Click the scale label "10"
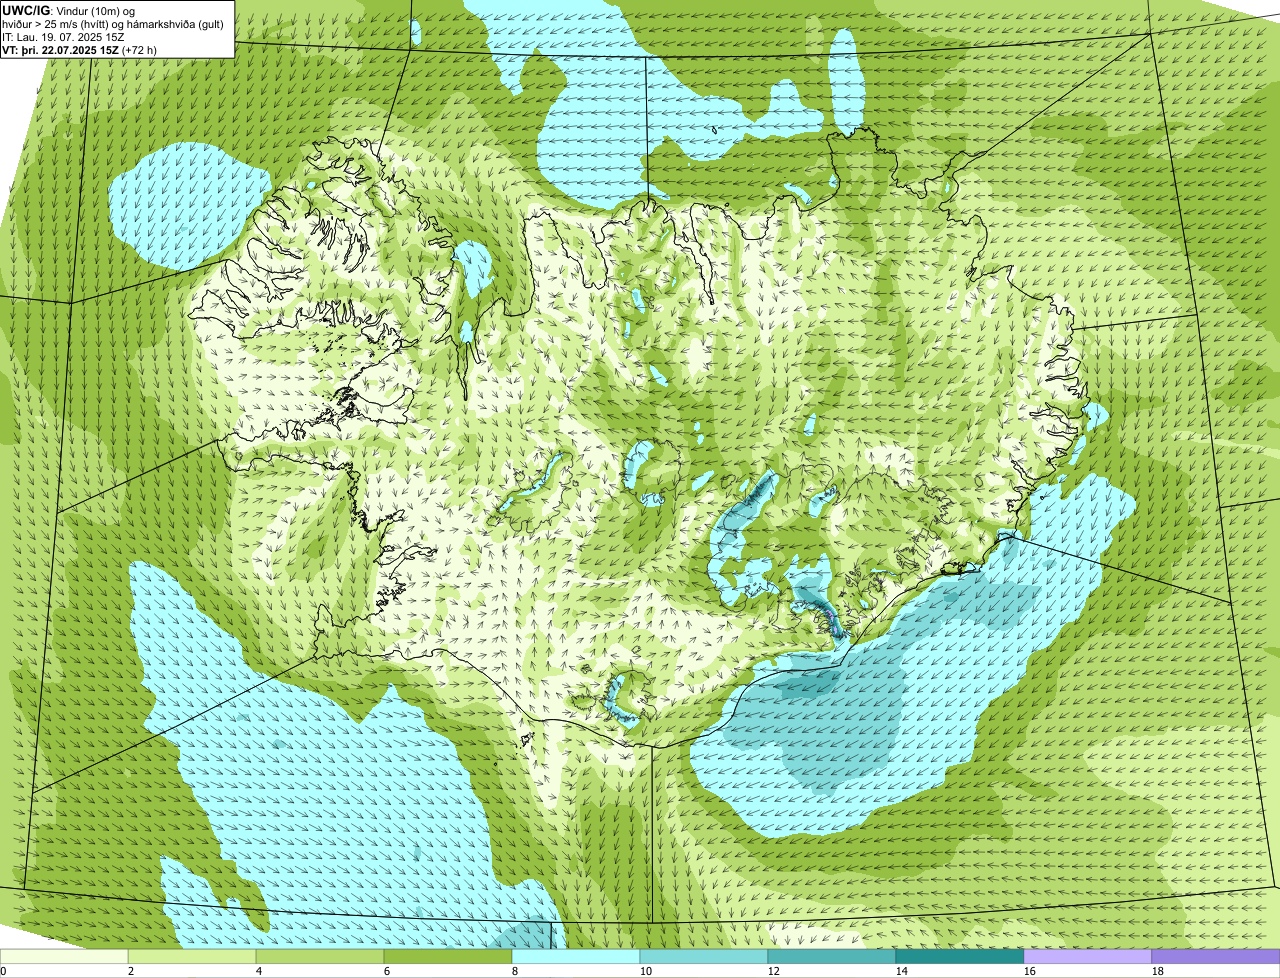Viewport: 1280px width, 978px height. tap(646, 971)
